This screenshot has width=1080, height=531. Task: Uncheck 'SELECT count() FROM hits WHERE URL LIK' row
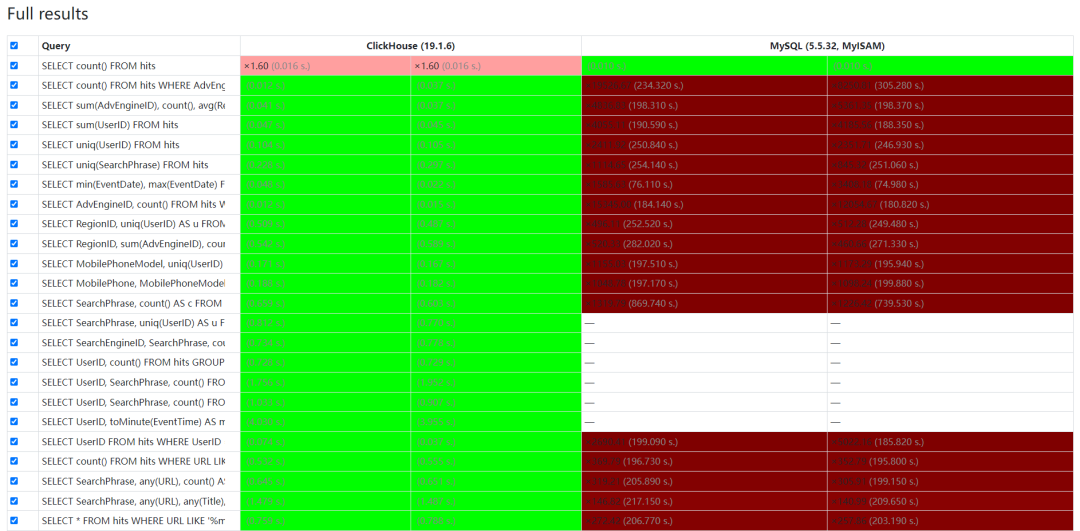click(14, 461)
